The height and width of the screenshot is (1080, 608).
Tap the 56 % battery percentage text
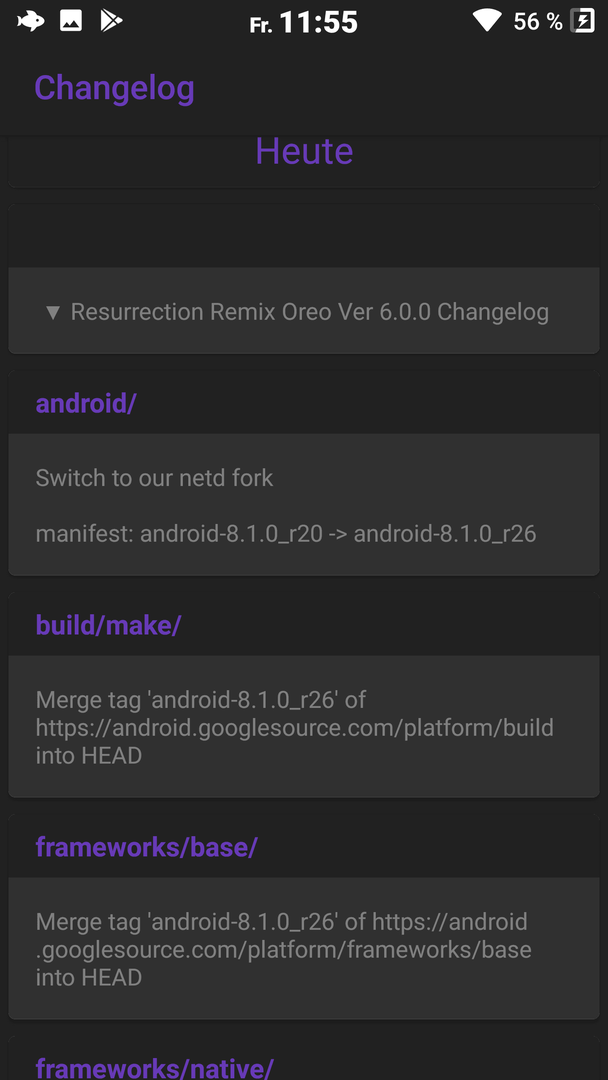coord(538,21)
